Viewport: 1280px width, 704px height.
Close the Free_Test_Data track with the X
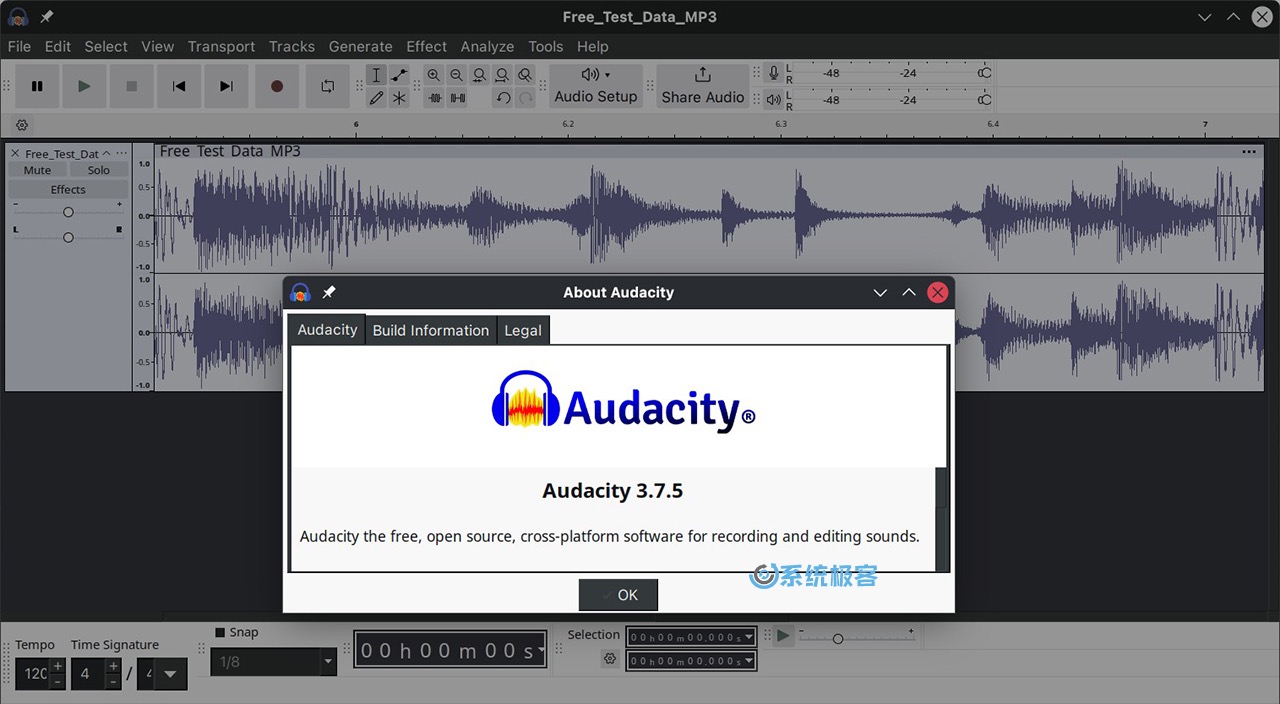15,154
